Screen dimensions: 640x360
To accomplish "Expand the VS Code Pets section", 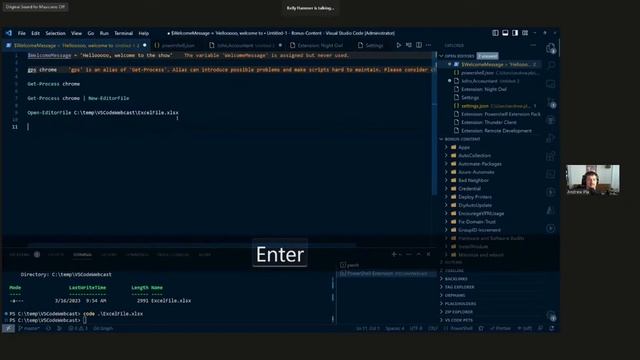I will click(x=458, y=320).
